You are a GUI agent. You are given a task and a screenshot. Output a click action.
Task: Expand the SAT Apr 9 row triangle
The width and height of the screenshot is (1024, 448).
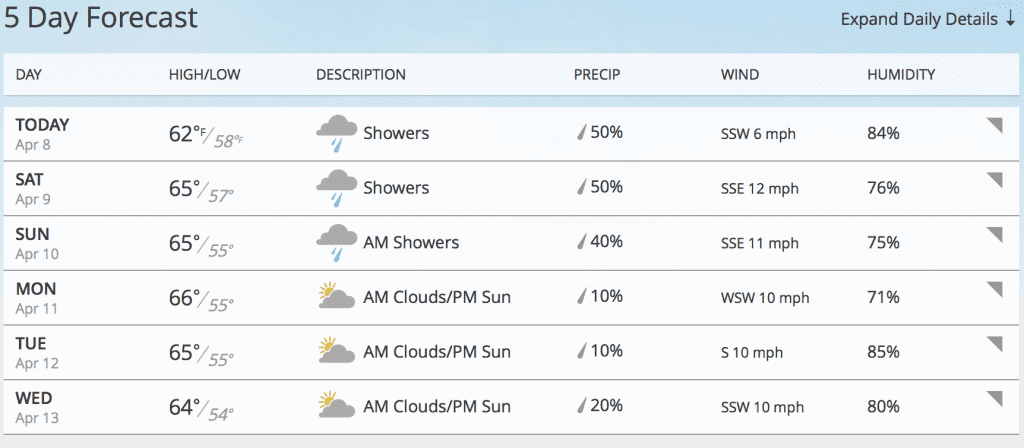coord(994,180)
